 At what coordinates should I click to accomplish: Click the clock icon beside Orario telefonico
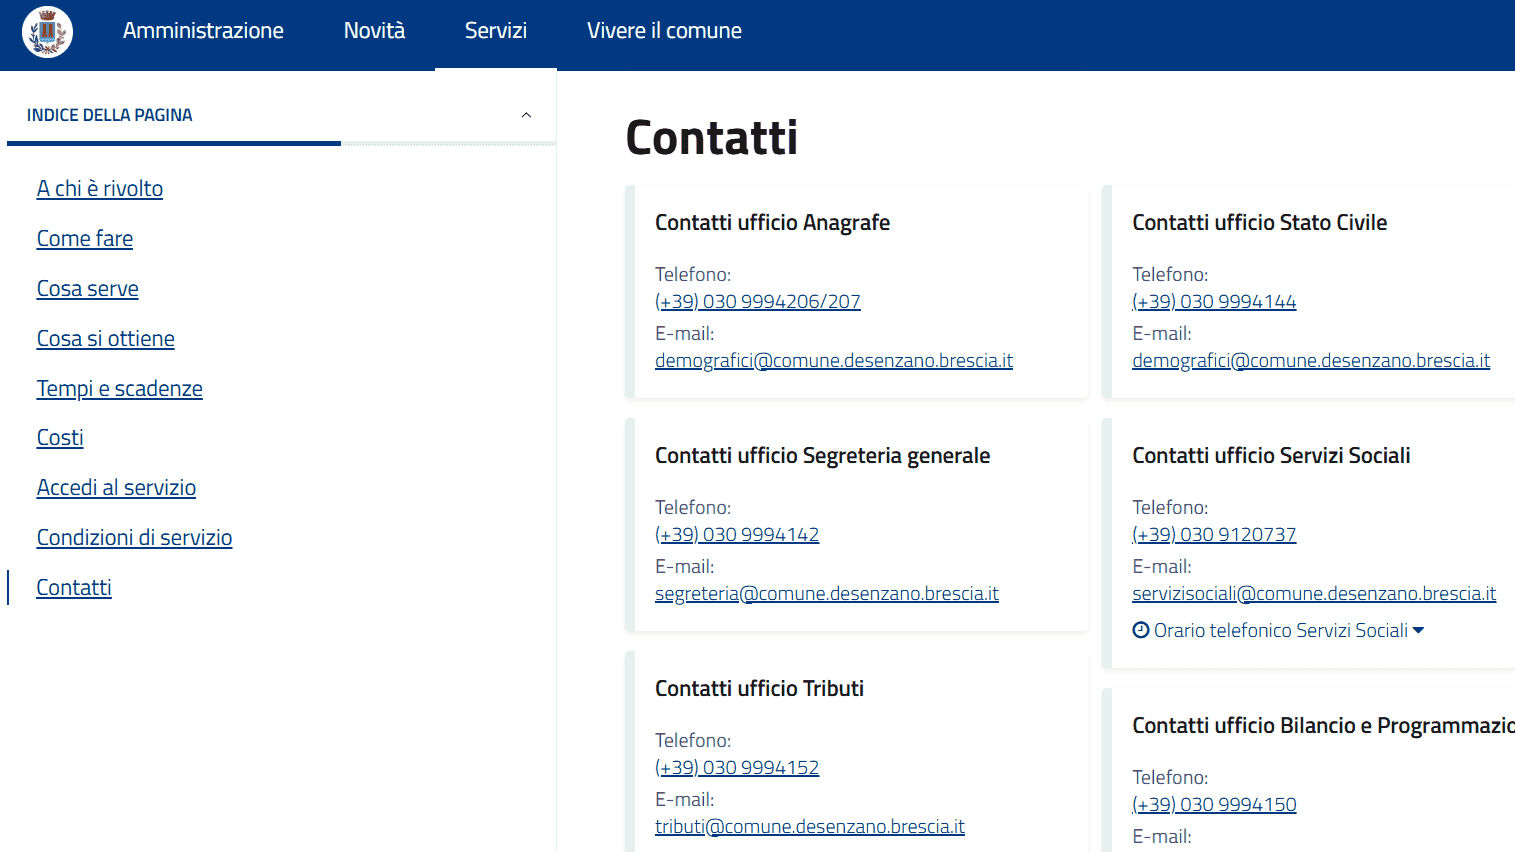tap(1141, 630)
